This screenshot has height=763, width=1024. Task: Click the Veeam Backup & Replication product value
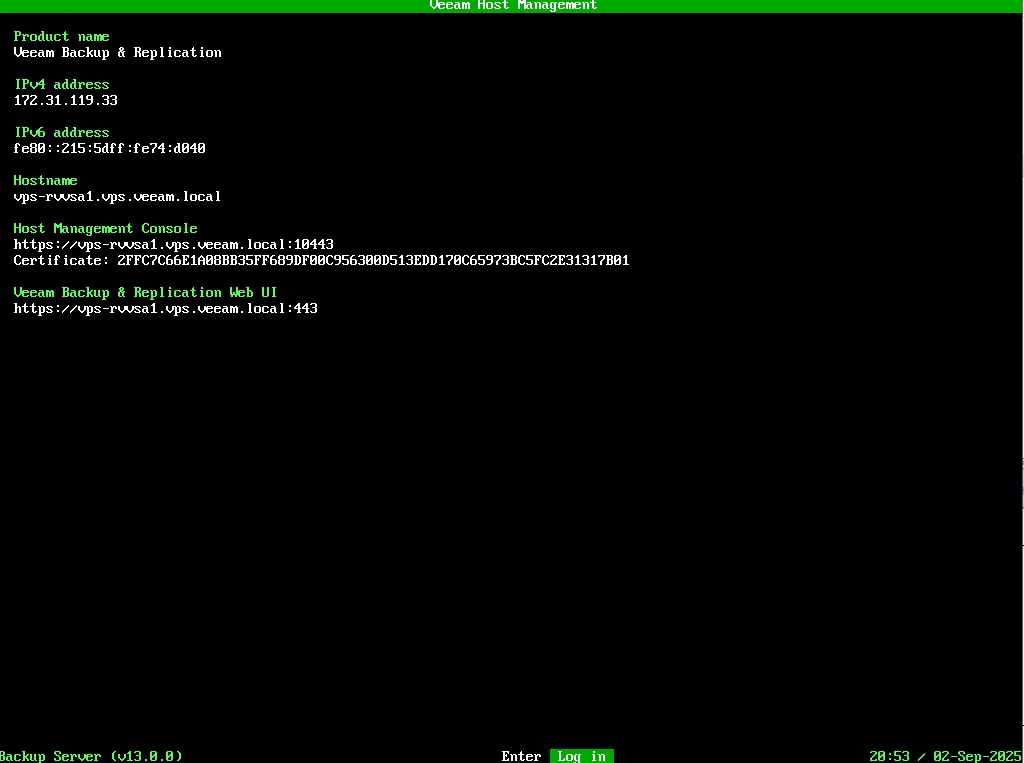[x=117, y=52]
